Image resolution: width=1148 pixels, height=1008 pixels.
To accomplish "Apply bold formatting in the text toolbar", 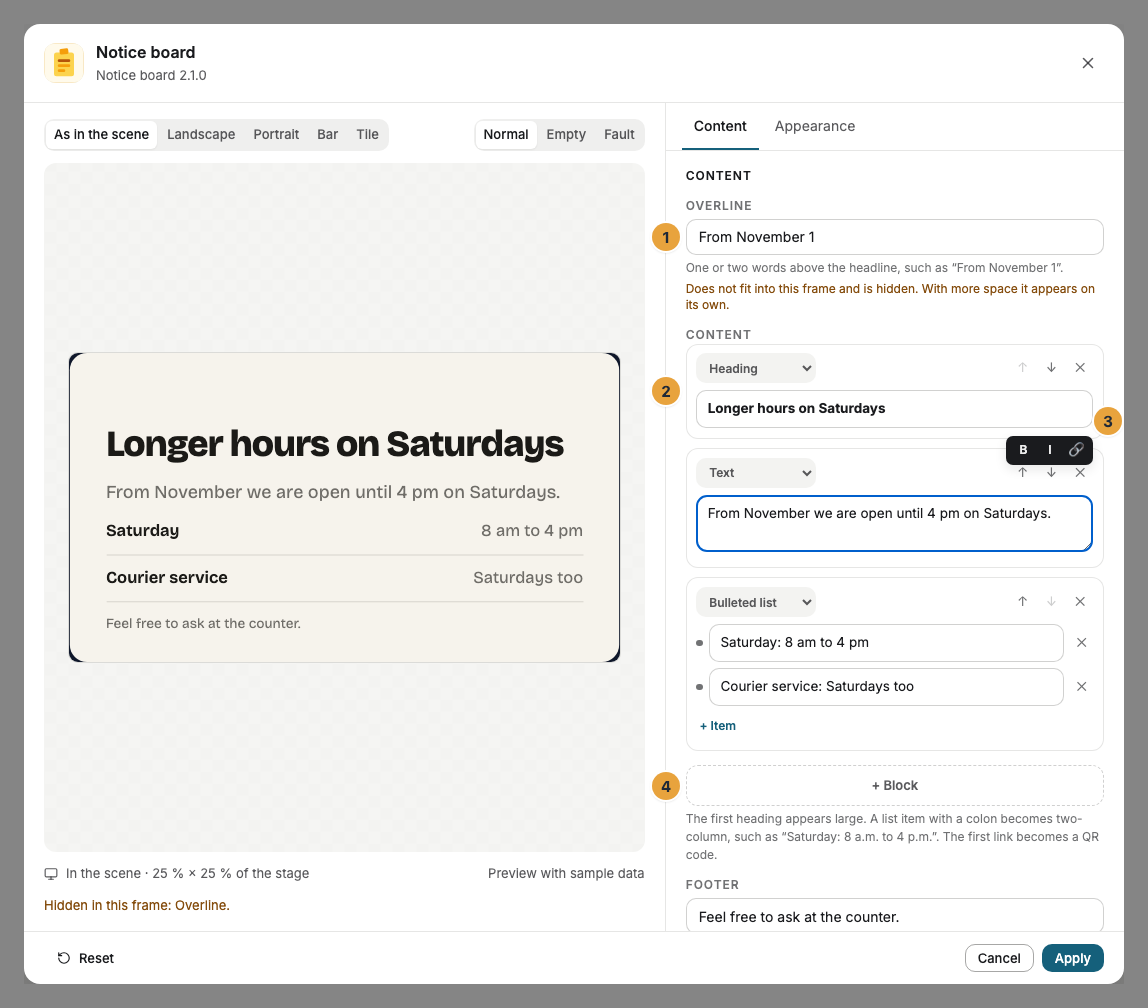I will coord(1023,450).
